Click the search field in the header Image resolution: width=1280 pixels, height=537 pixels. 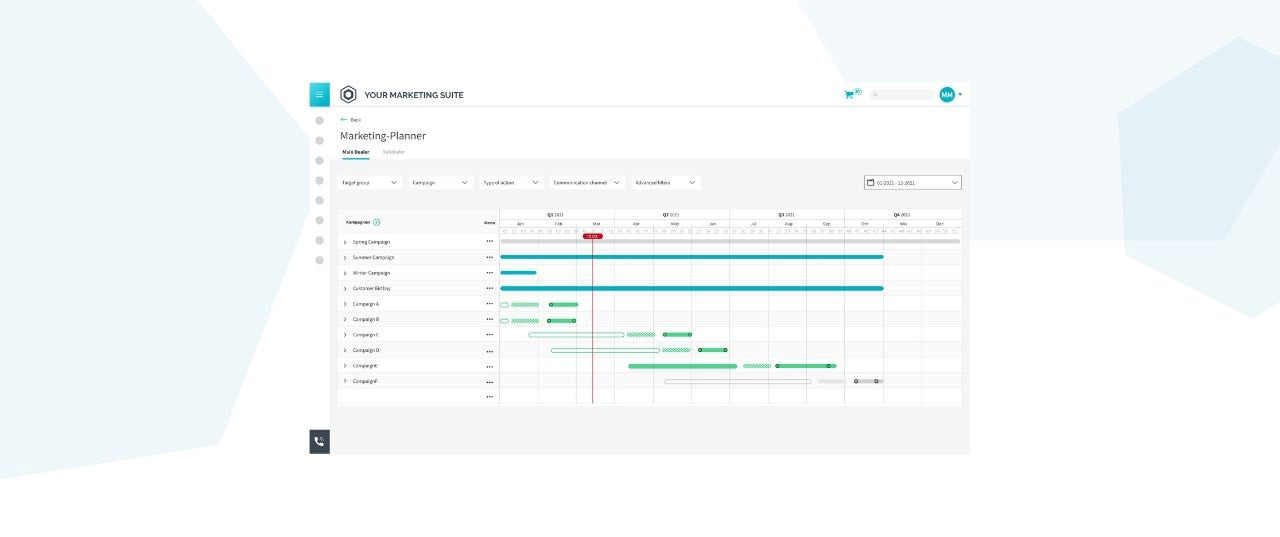tap(904, 95)
